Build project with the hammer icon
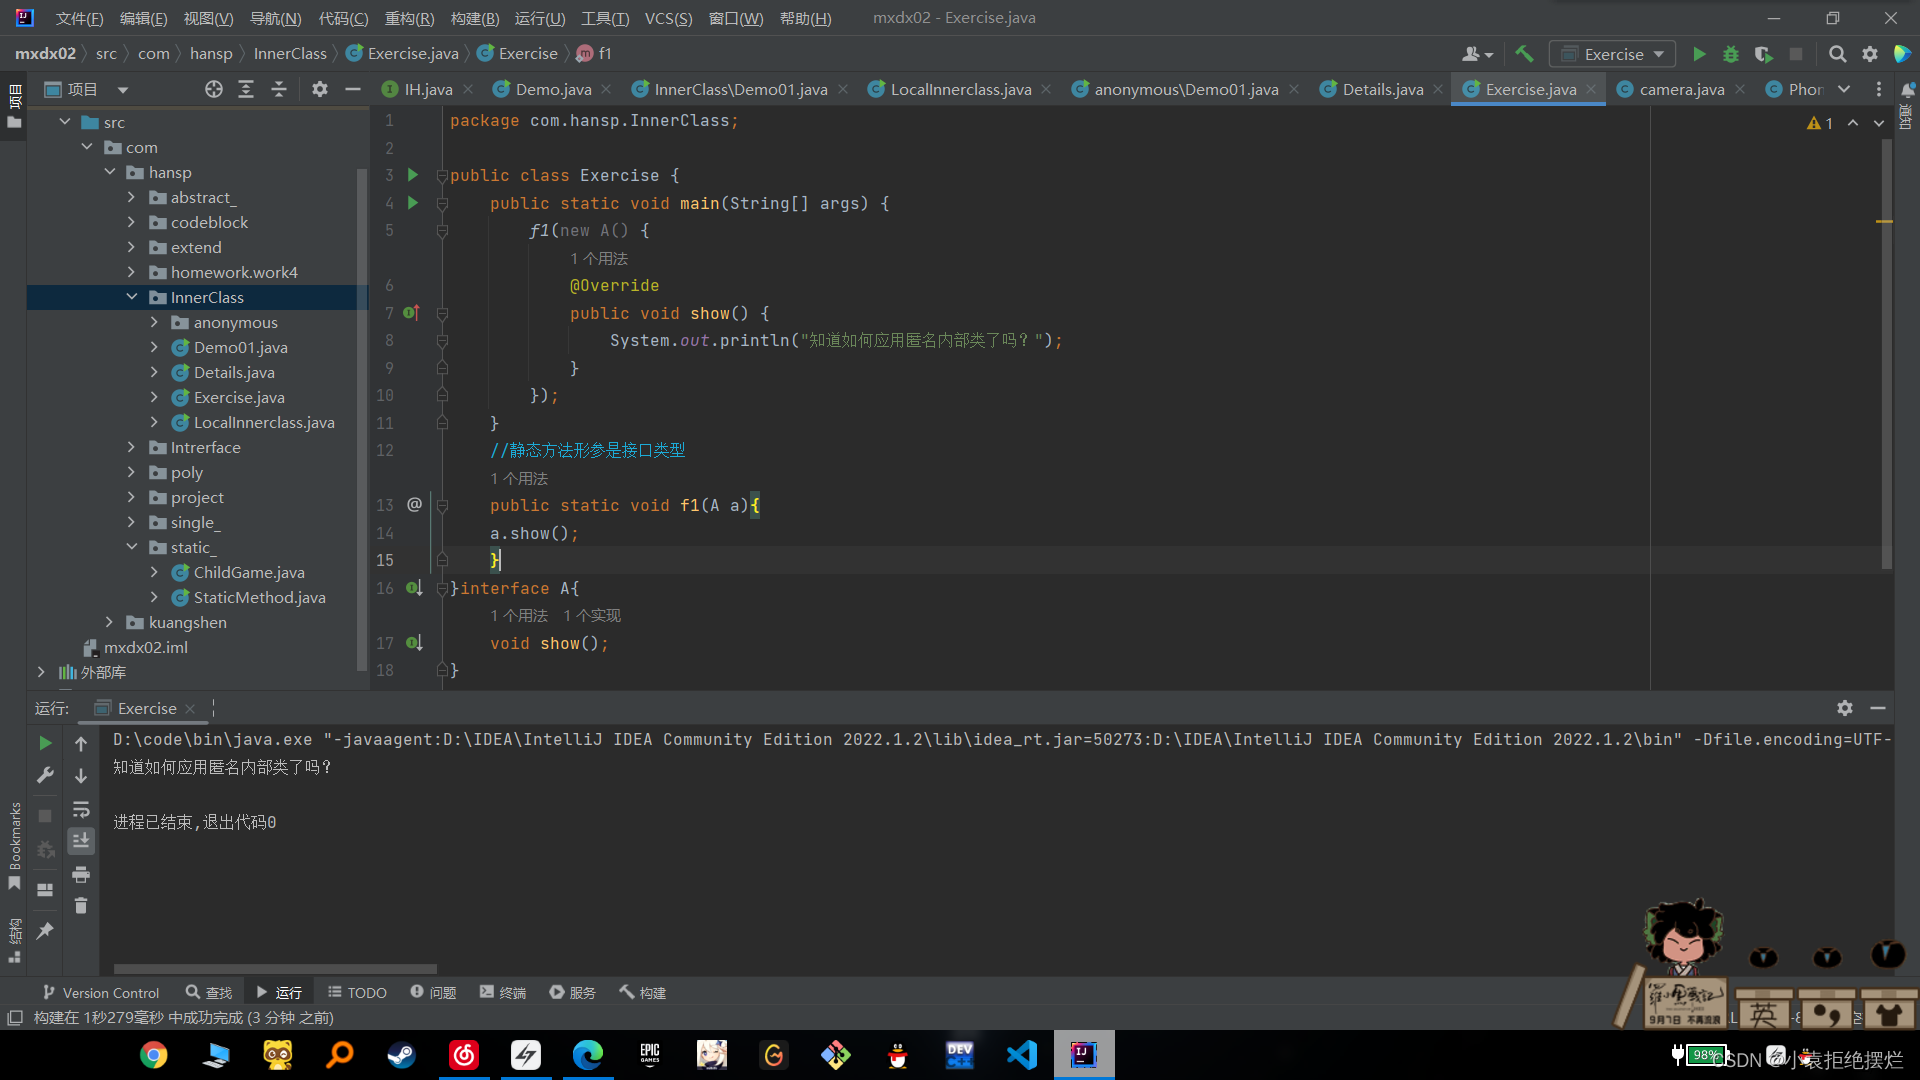Image resolution: width=1920 pixels, height=1080 pixels. [1524, 54]
